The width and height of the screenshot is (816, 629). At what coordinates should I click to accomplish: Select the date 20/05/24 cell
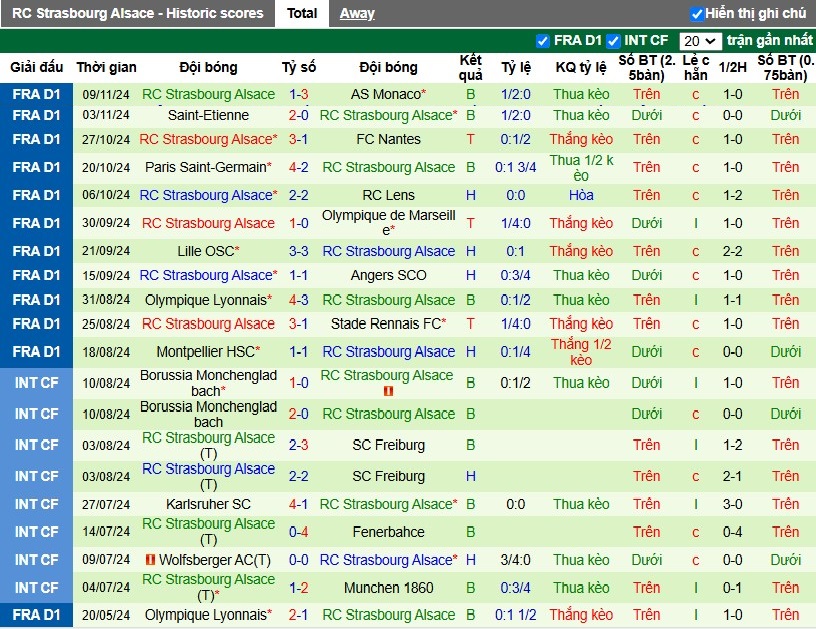tap(106, 615)
